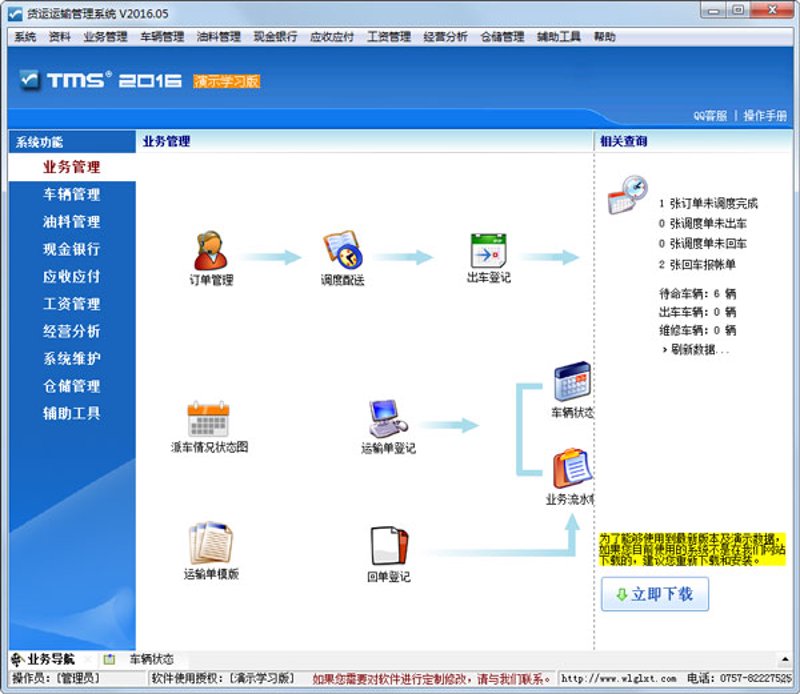The image size is (800, 694).
Task: Click the 刷新数据 refresh link
Action: (x=696, y=350)
